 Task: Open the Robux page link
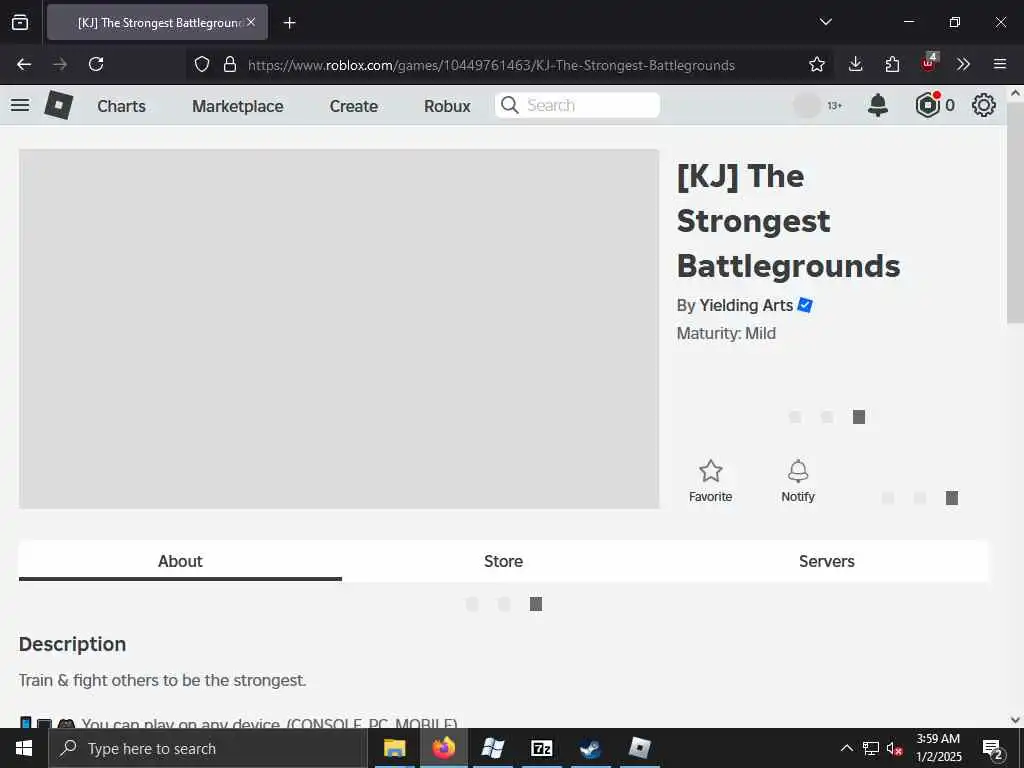click(447, 106)
